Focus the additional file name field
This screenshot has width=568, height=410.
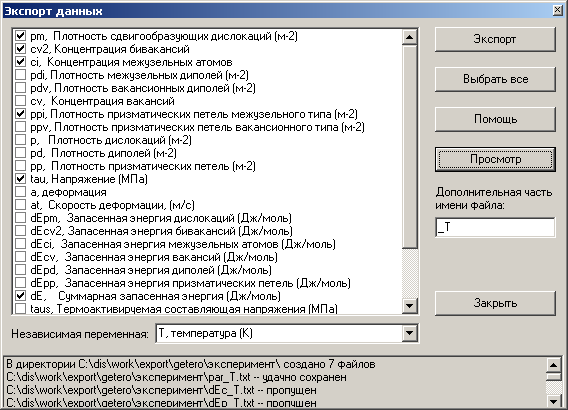(495, 227)
